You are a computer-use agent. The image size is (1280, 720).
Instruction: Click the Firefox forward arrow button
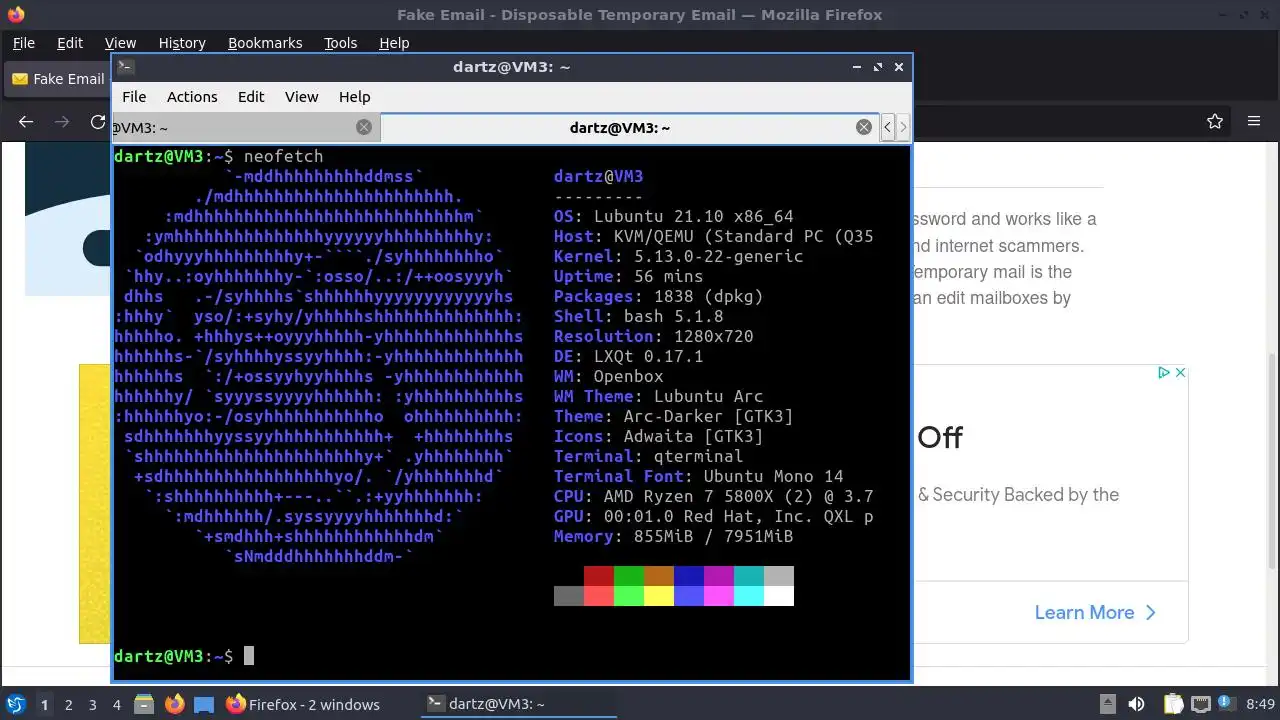[62, 121]
